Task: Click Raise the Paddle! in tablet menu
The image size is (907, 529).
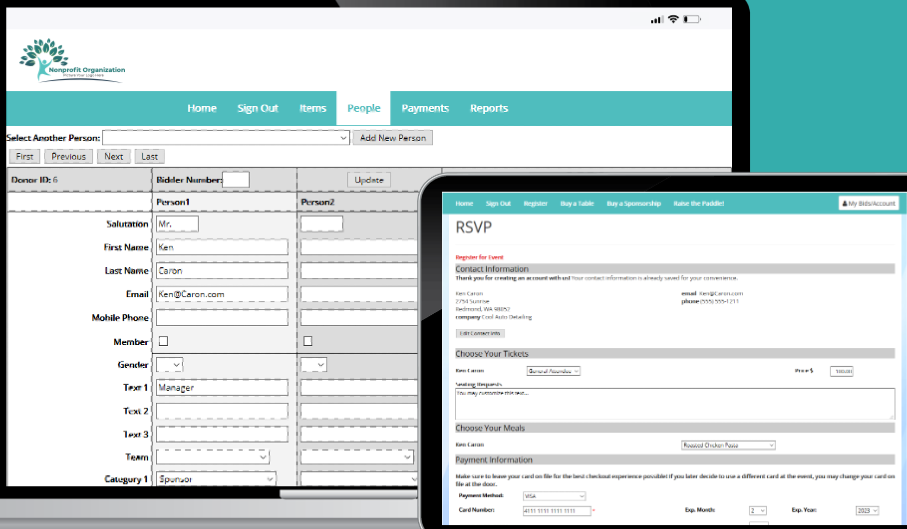Action: coord(698,204)
